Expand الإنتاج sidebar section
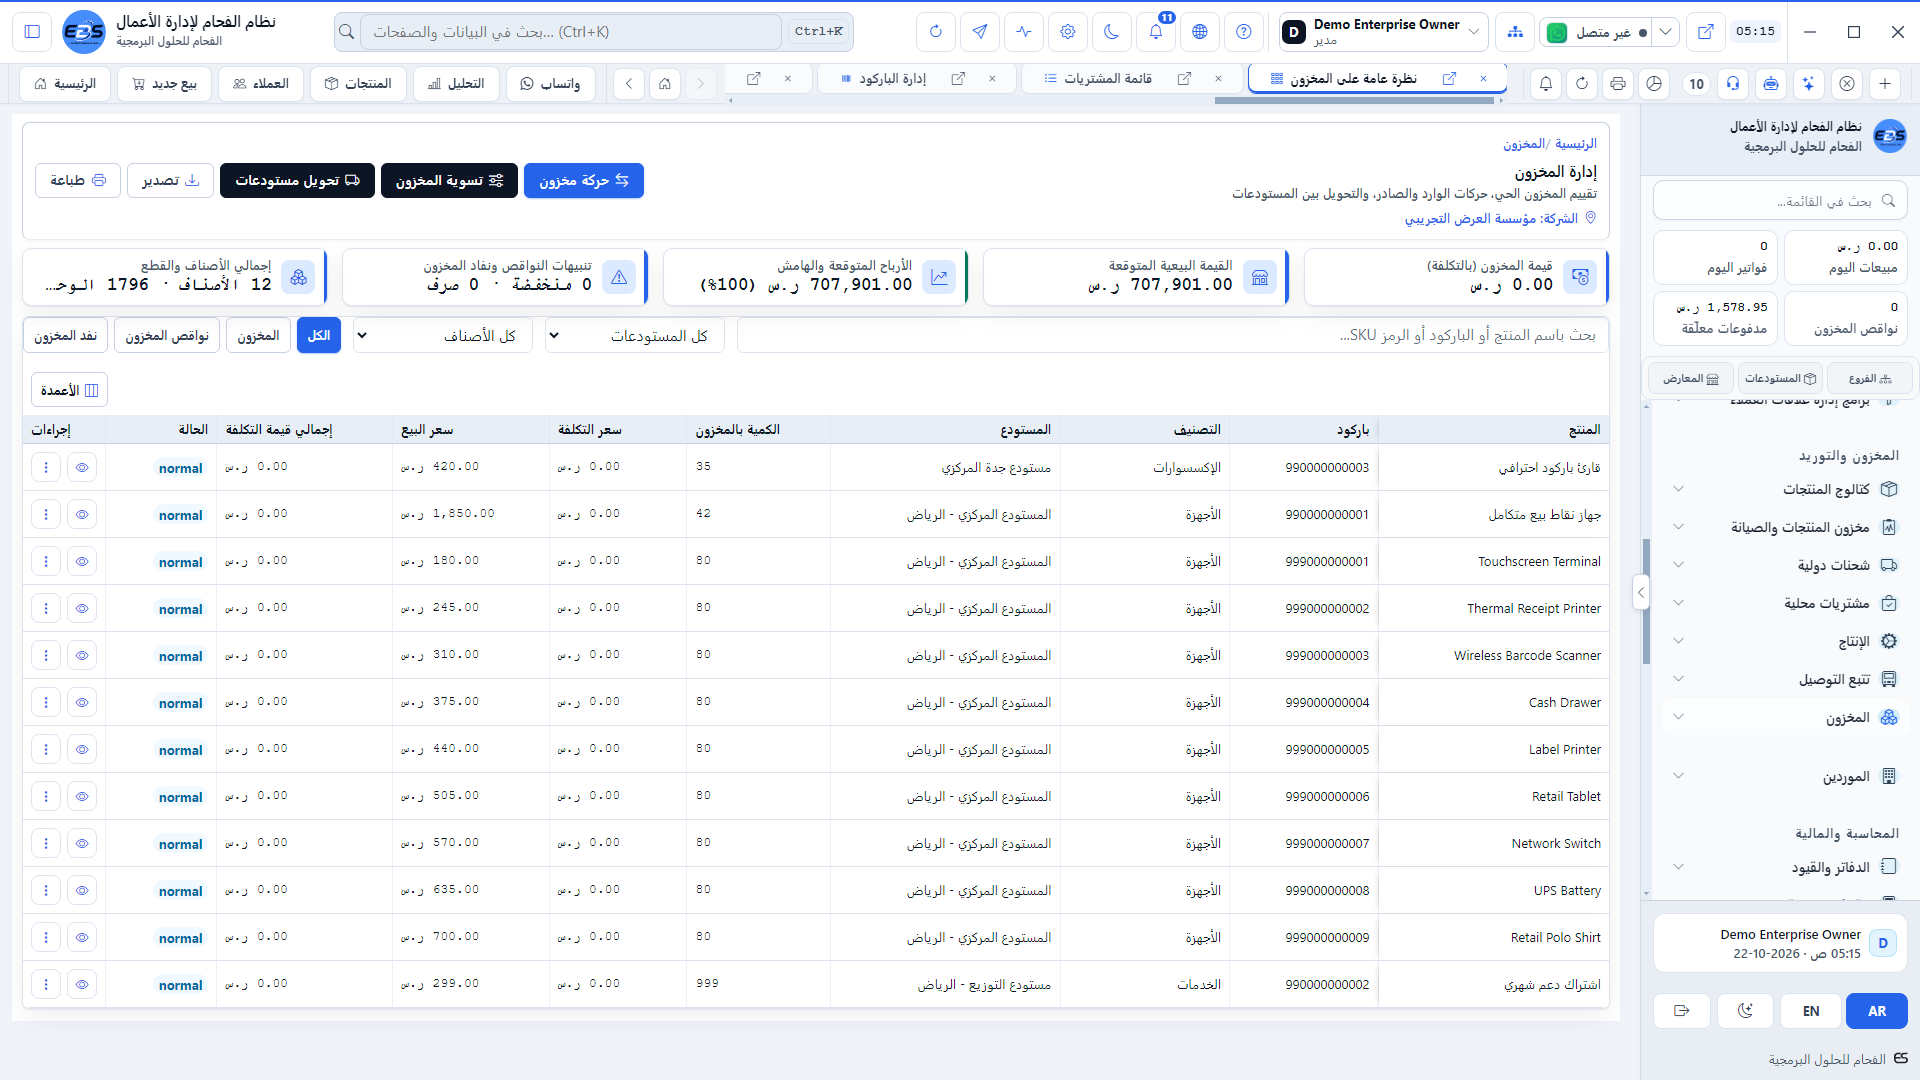Screen dimensions: 1920x1080 [x=1785, y=641]
